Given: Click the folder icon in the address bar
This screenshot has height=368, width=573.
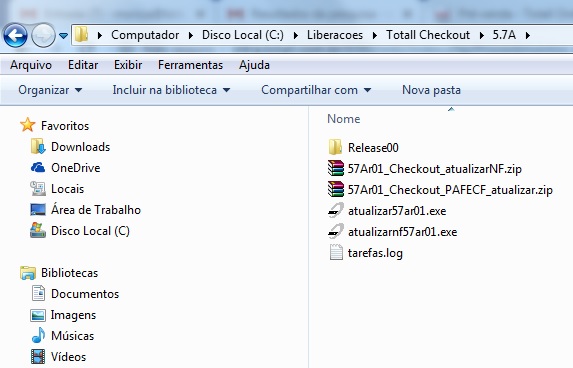Looking at the screenshot, I should [x=81, y=35].
